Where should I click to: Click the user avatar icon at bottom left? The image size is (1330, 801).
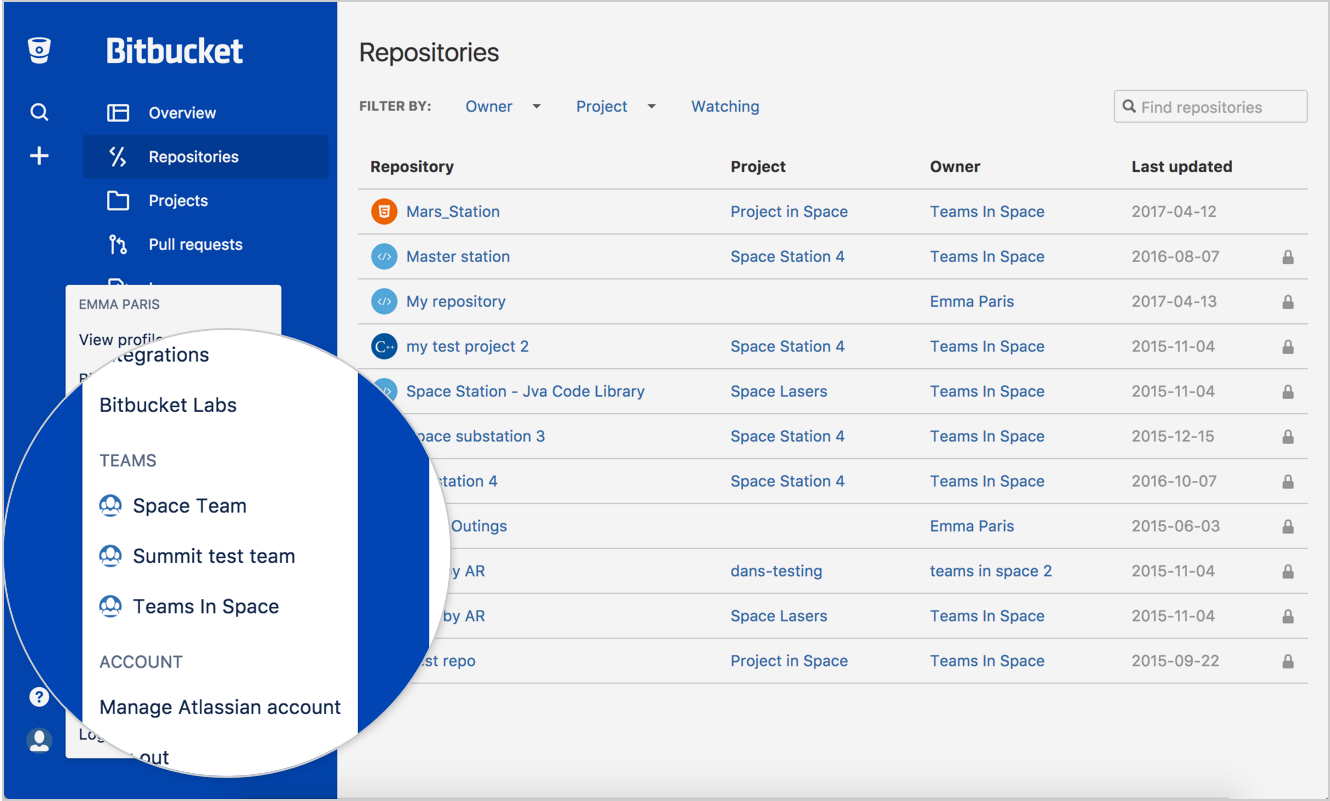tap(39, 741)
